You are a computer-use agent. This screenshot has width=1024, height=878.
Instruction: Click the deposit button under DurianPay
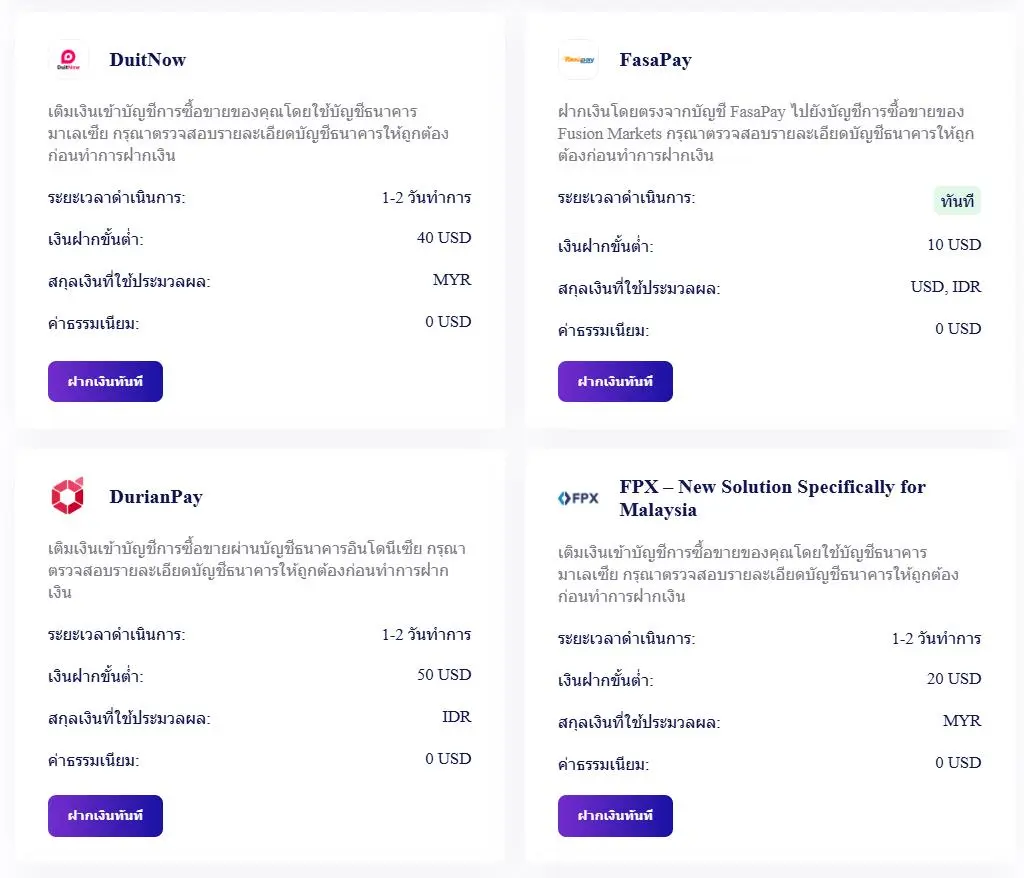pos(105,815)
